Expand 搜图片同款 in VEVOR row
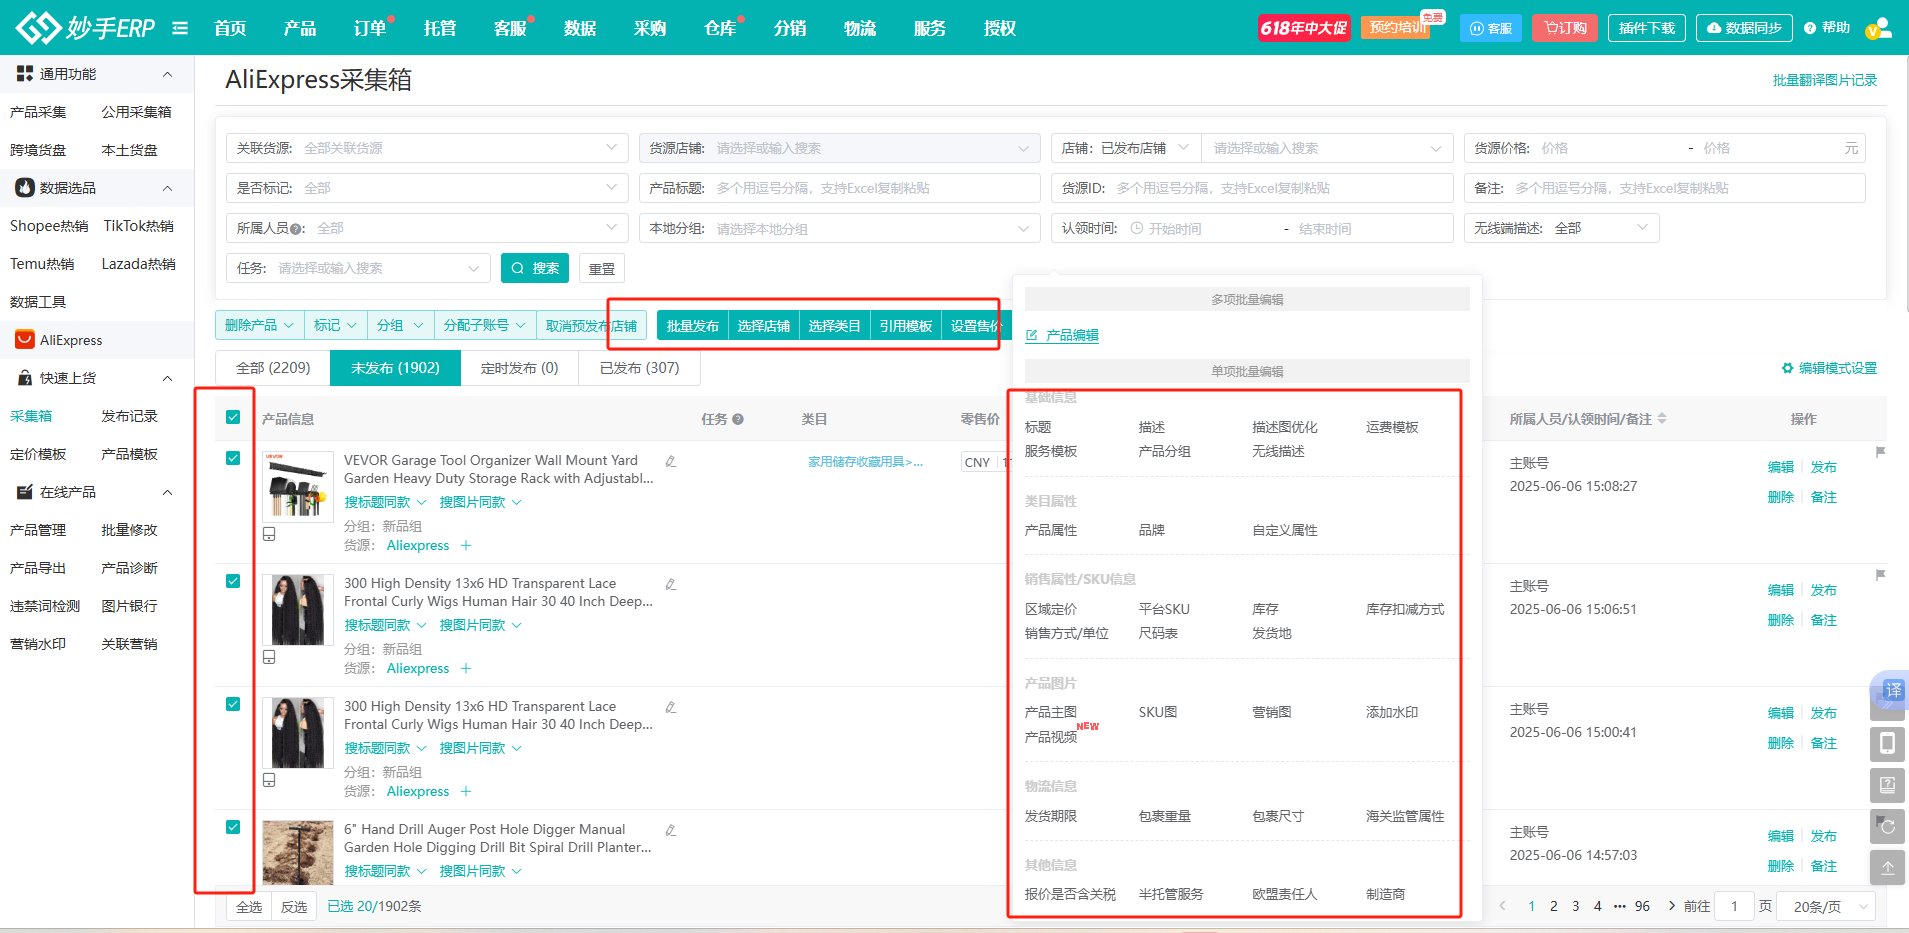This screenshot has width=1909, height=933. [x=480, y=502]
